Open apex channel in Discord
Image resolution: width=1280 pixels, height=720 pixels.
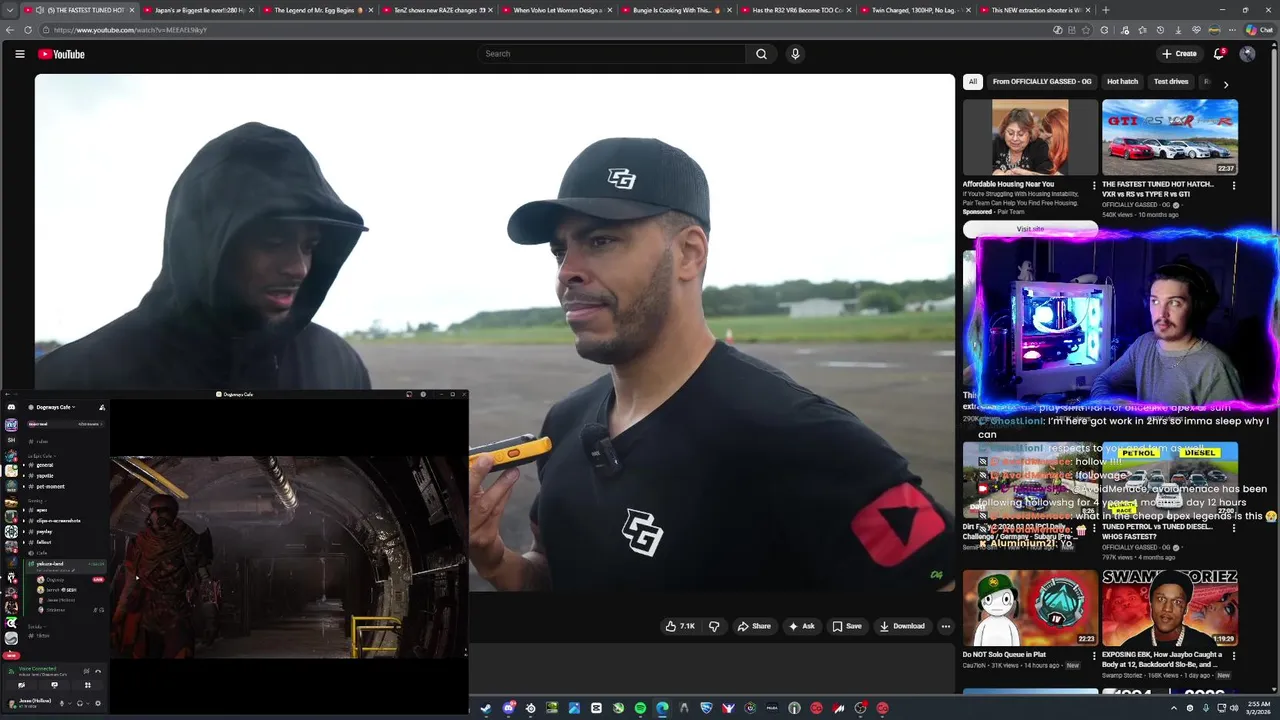pyautogui.click(x=42, y=510)
